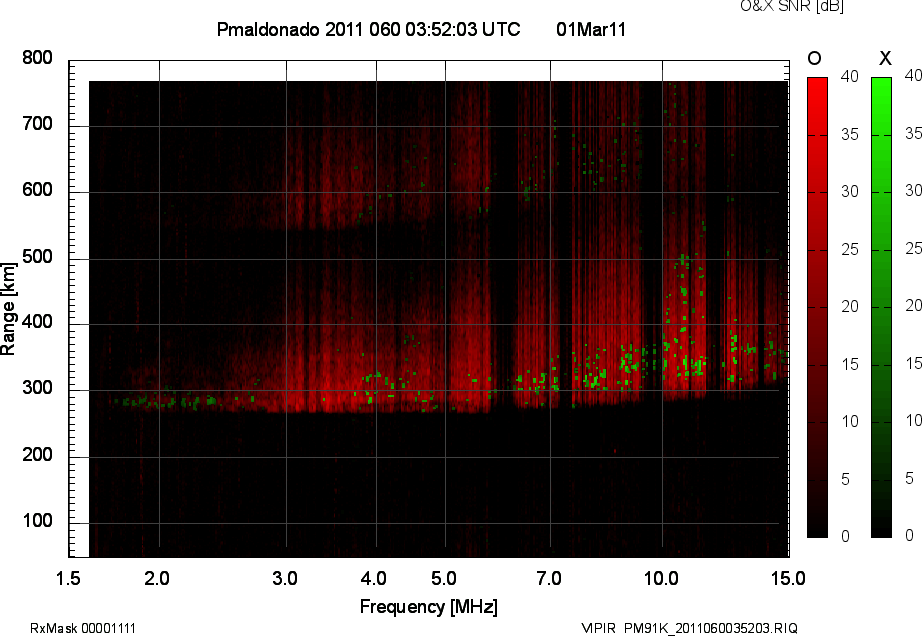
Task: Click the green X SNR color bar
Action: tap(881, 306)
